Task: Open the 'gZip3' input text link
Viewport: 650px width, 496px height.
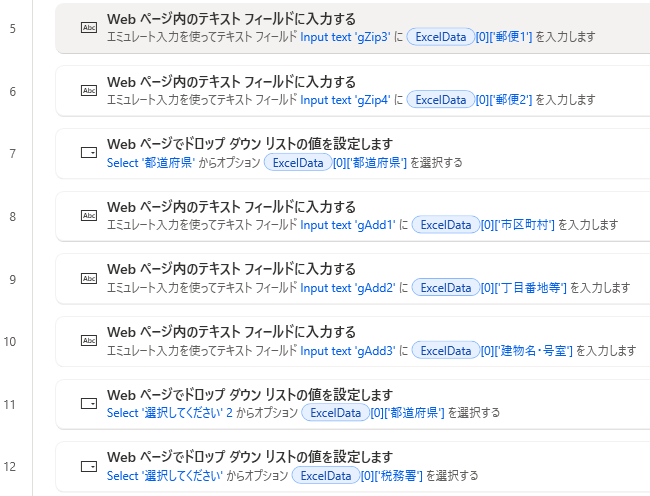Action: point(346,37)
